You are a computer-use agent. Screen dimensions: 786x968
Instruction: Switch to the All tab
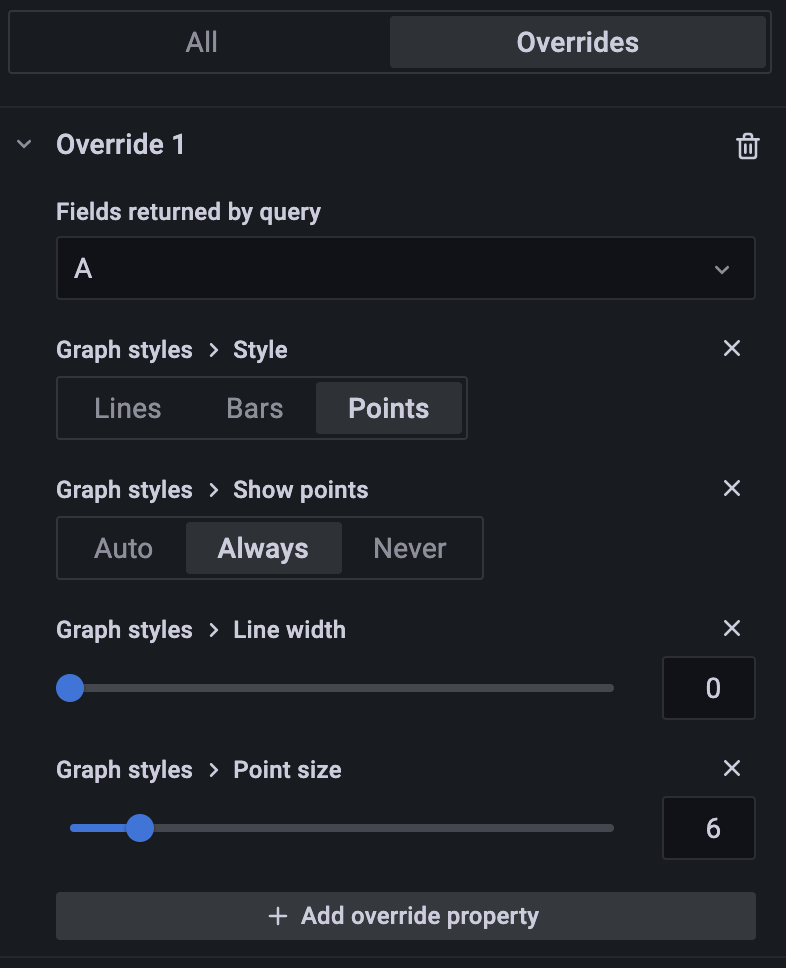201,42
